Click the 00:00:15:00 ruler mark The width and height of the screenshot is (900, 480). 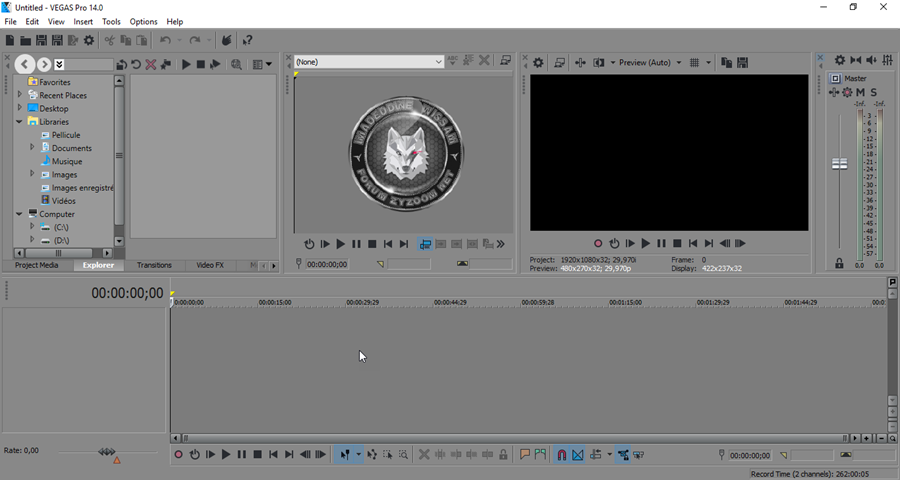pos(275,302)
